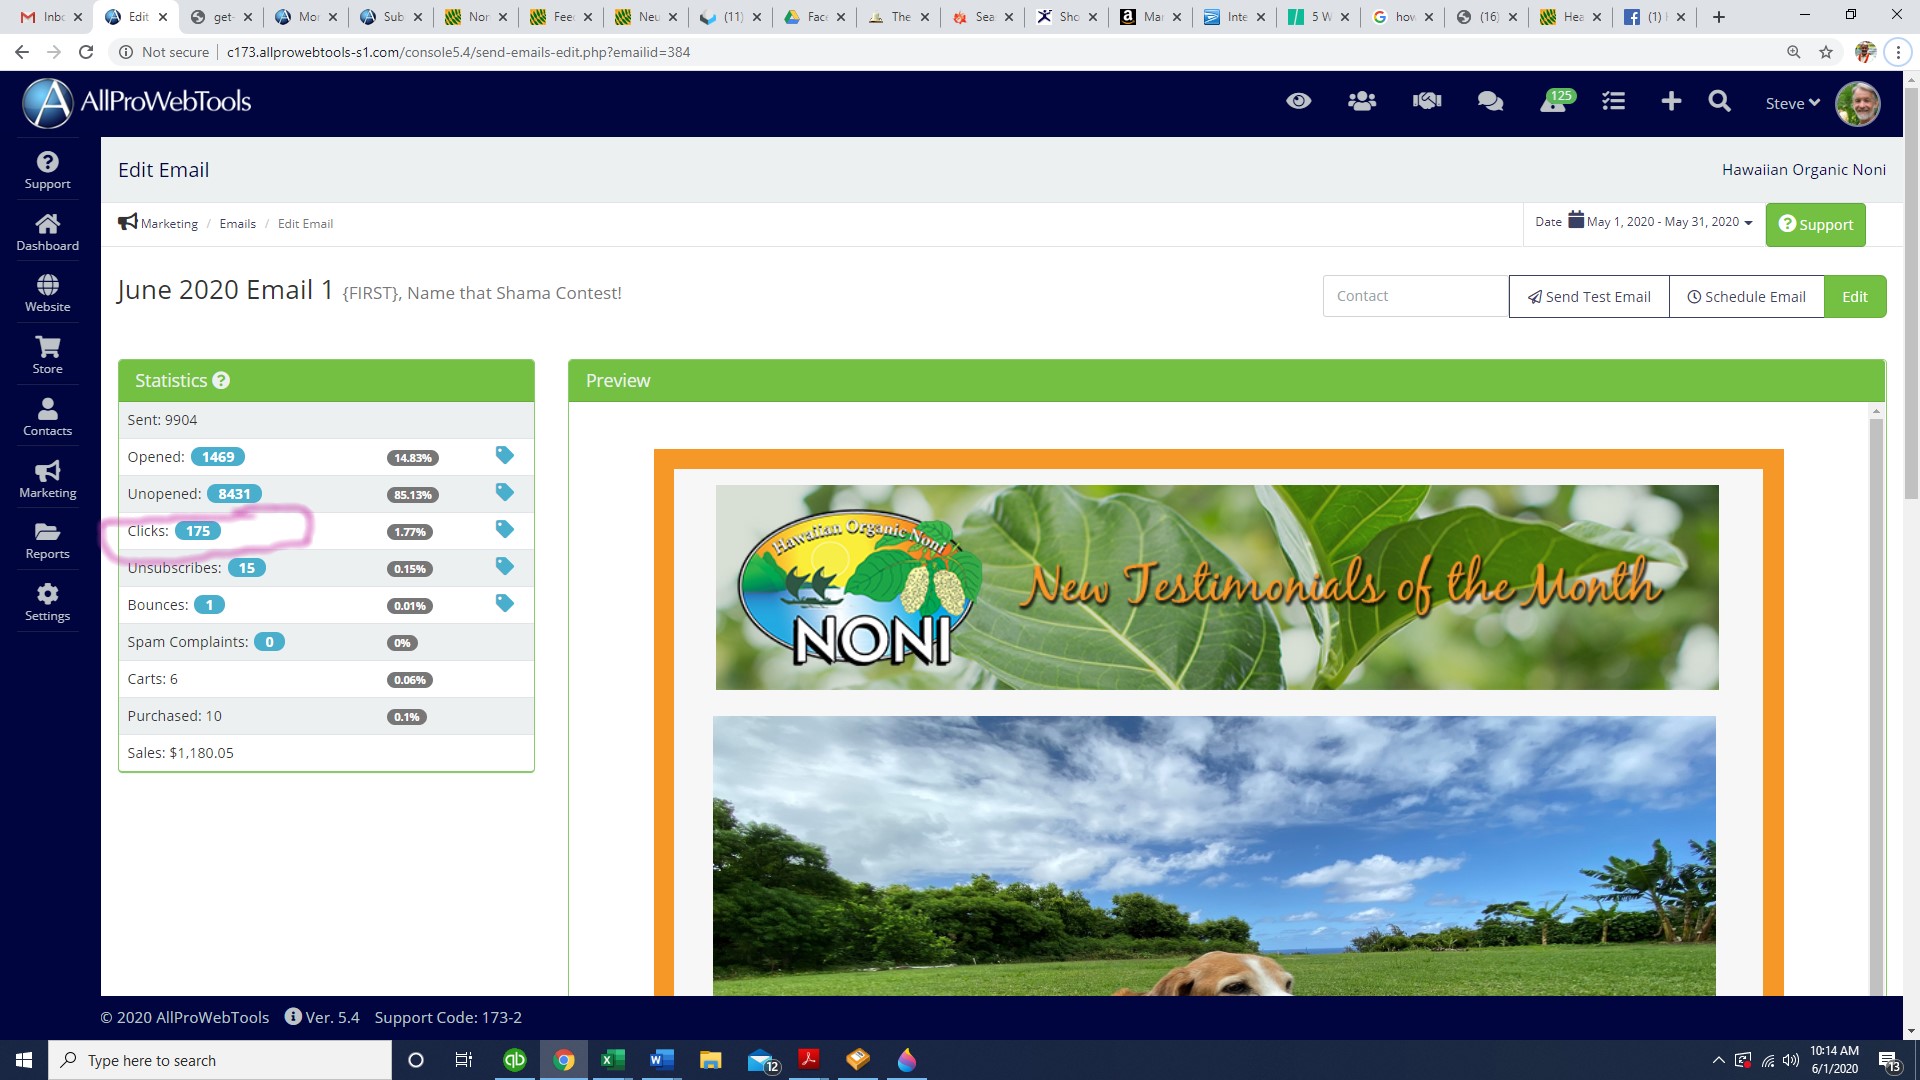This screenshot has height=1080, width=1920.
Task: Open QuickBooks from taskbar
Action: pyautogui.click(x=514, y=1060)
